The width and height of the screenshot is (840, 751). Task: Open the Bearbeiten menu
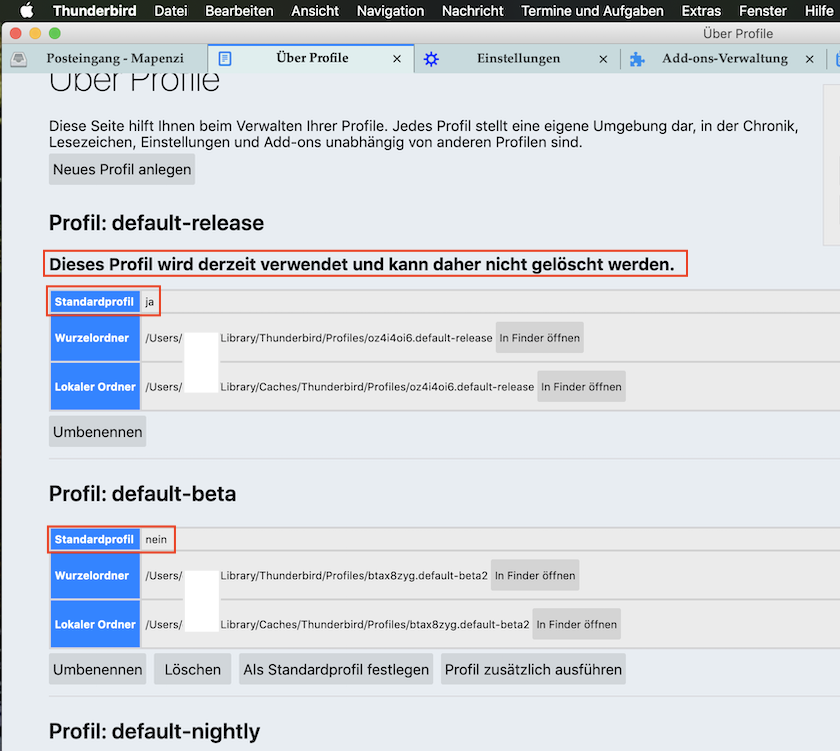(239, 11)
